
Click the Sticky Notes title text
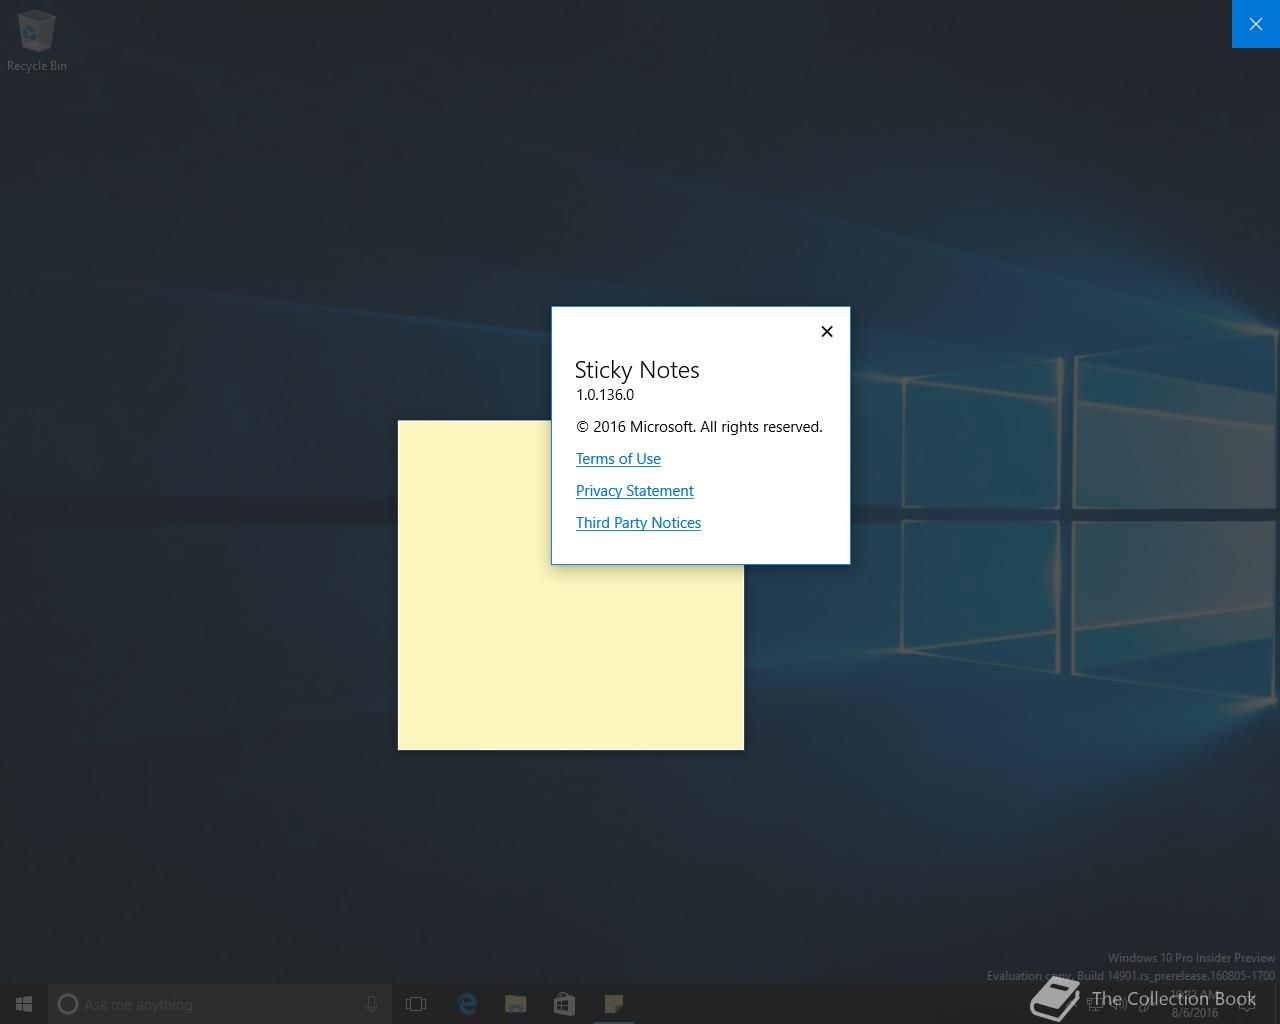click(637, 370)
